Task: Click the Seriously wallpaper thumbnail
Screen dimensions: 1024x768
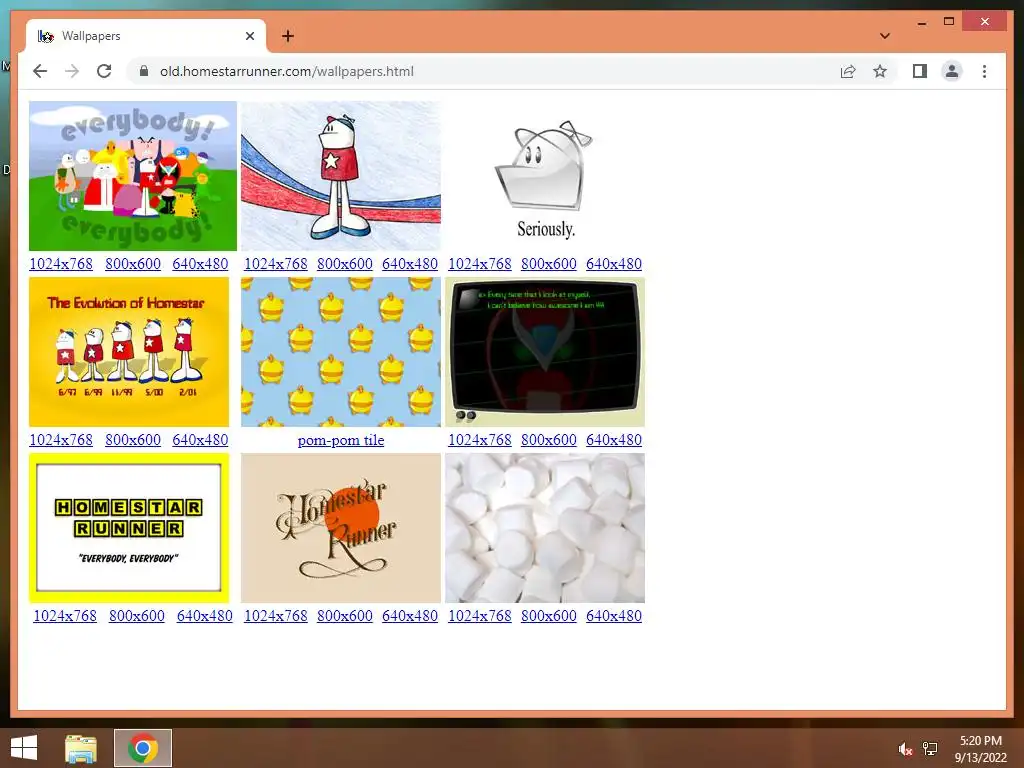Action: click(545, 176)
